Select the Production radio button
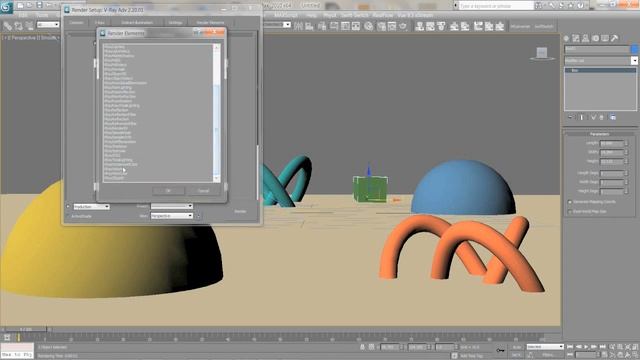Viewport: 640px width, 360px height. coord(68,207)
